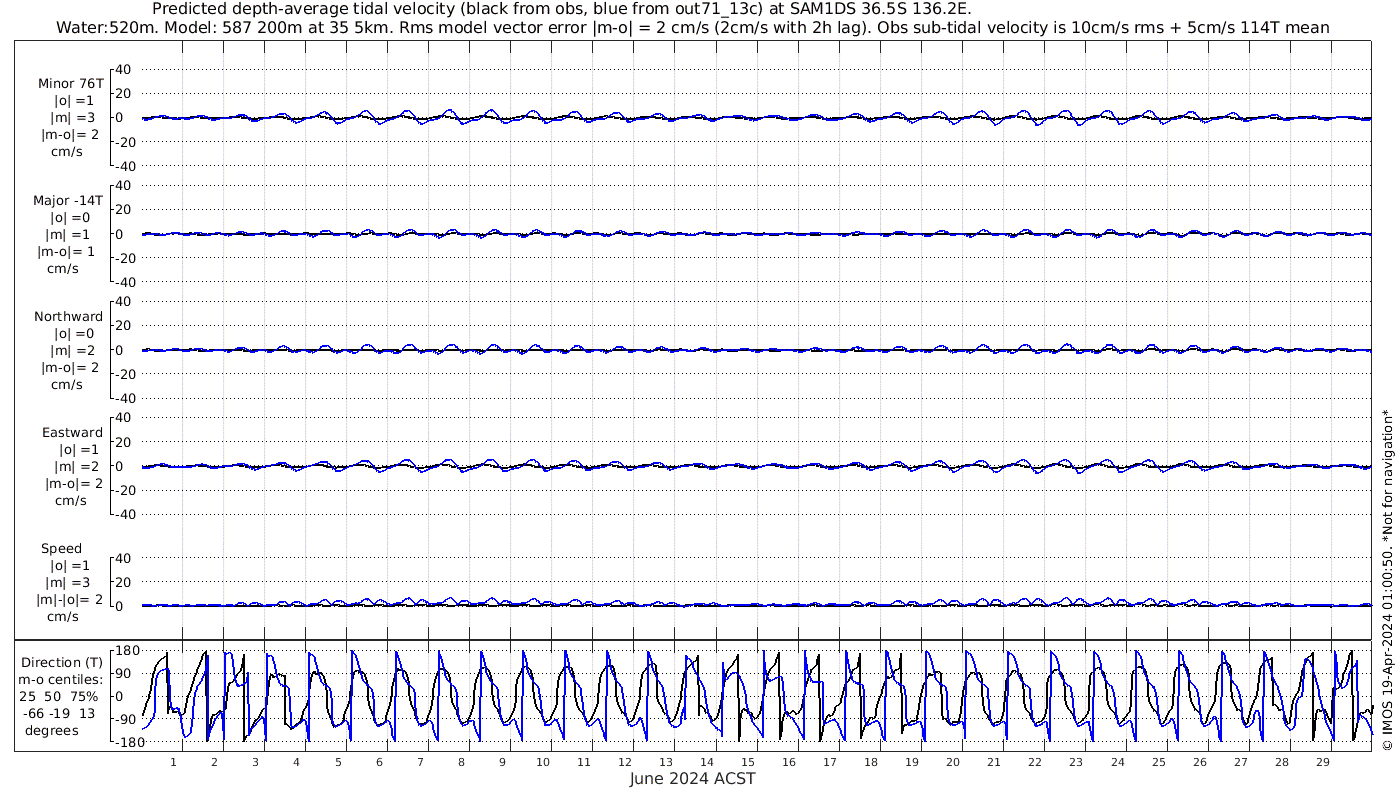The image size is (1400, 800).
Task: Click day 29 on the date axis
Action: (1322, 762)
